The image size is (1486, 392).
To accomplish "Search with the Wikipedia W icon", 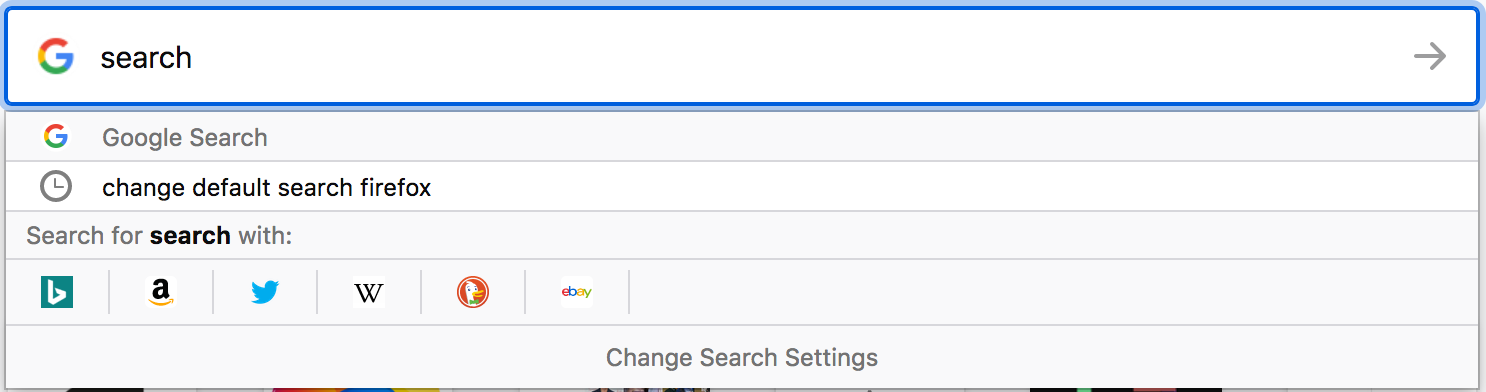I will click(369, 292).
